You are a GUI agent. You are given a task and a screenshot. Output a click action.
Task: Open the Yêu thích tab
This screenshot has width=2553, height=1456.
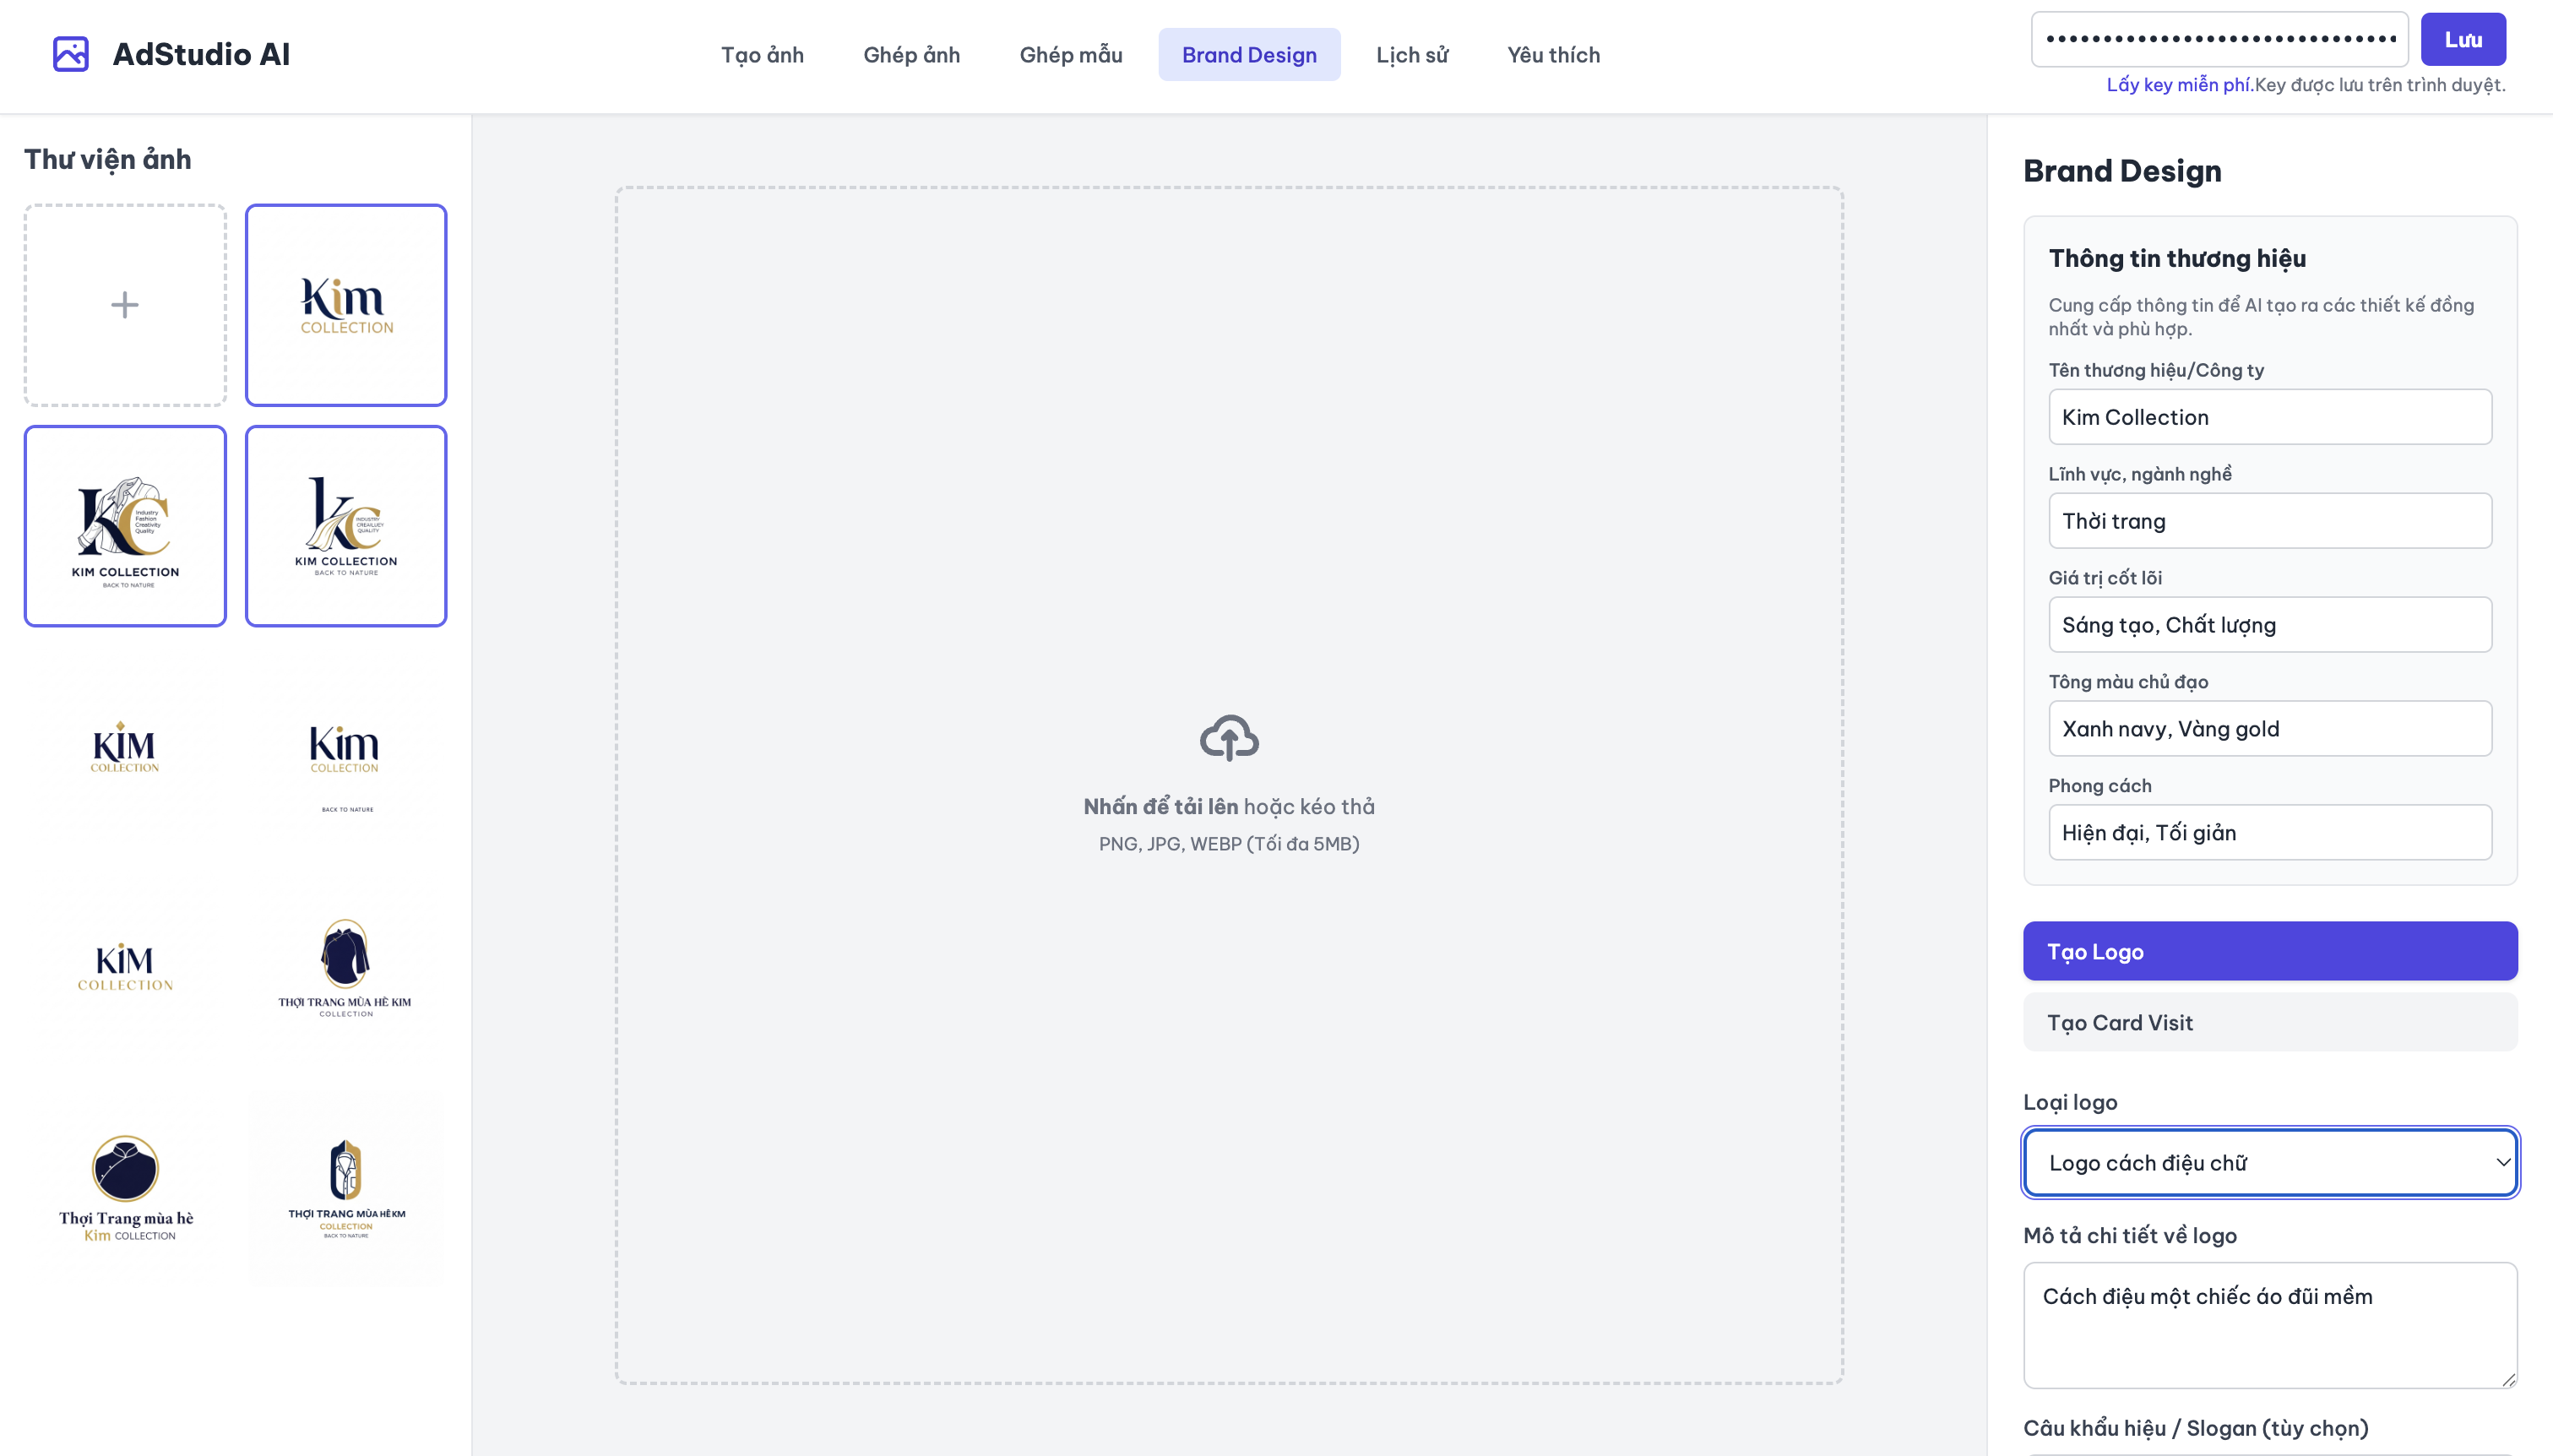[1553, 55]
